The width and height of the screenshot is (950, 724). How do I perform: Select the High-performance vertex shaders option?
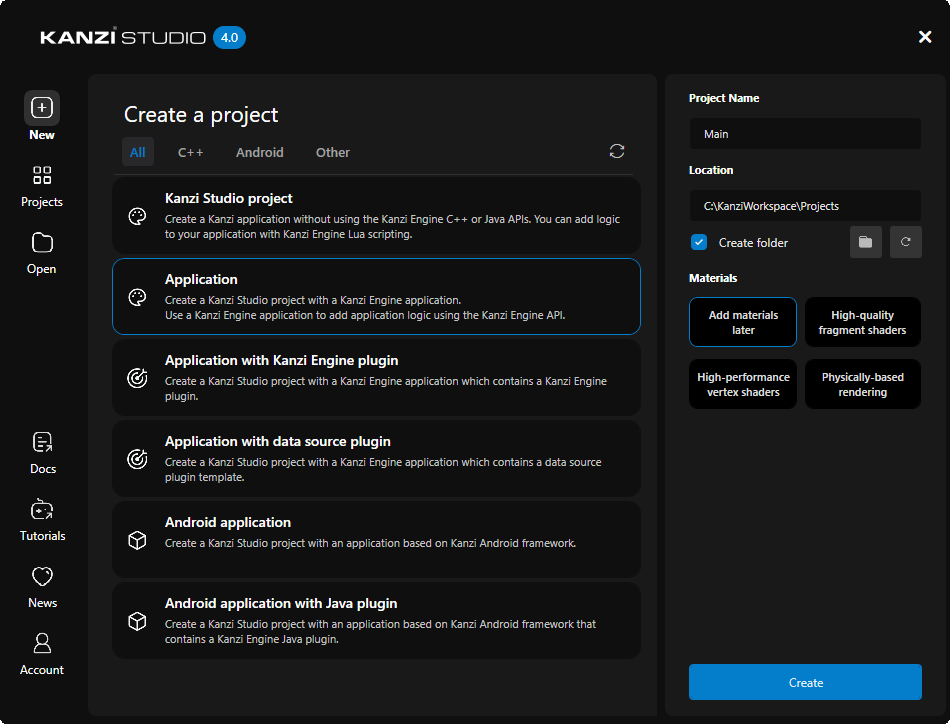pyautogui.click(x=742, y=383)
